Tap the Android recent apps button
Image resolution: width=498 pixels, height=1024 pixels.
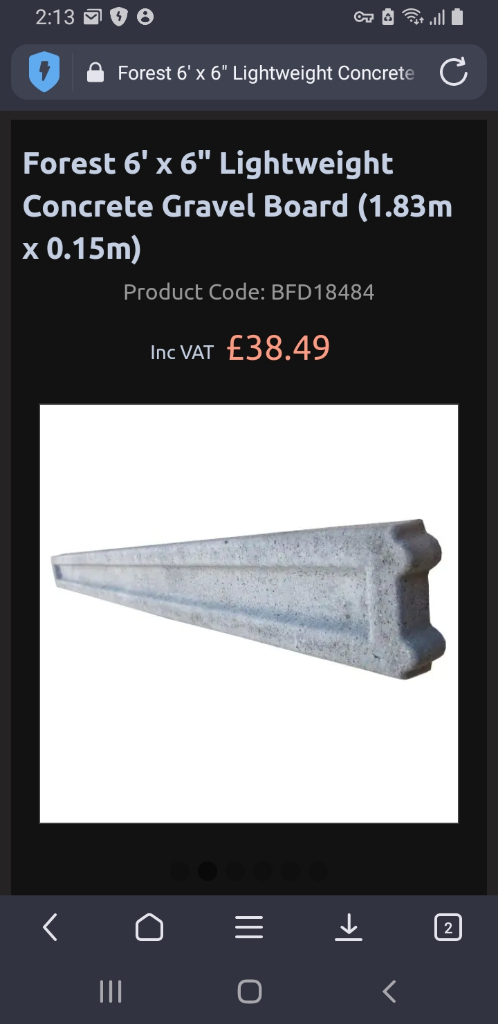pyautogui.click(x=110, y=991)
